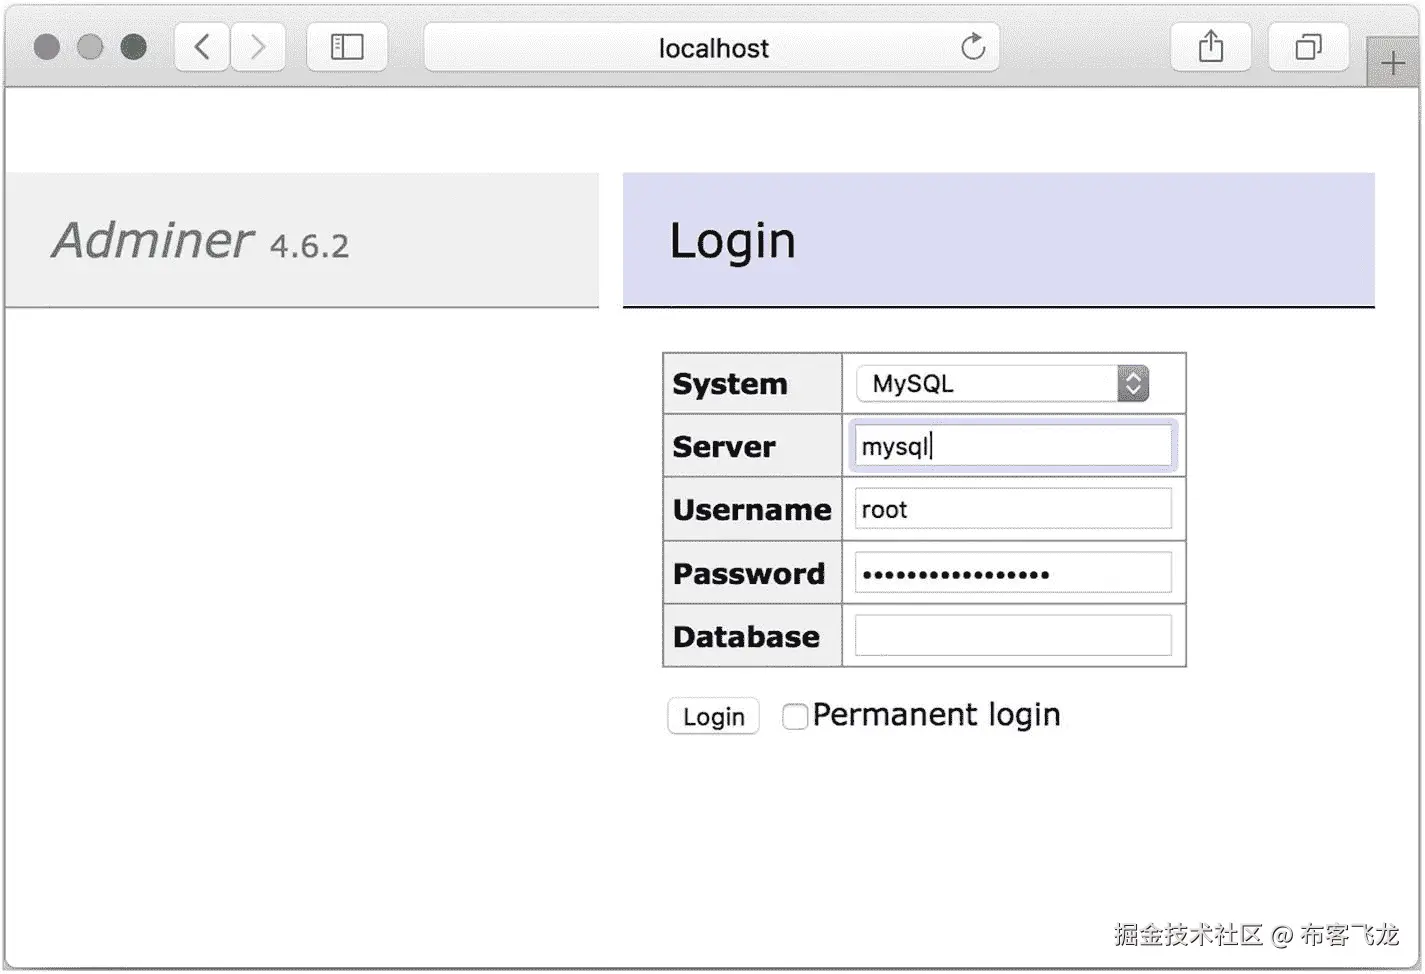1425x974 pixels.
Task: Click the Permanent login label text
Action: [936, 715]
